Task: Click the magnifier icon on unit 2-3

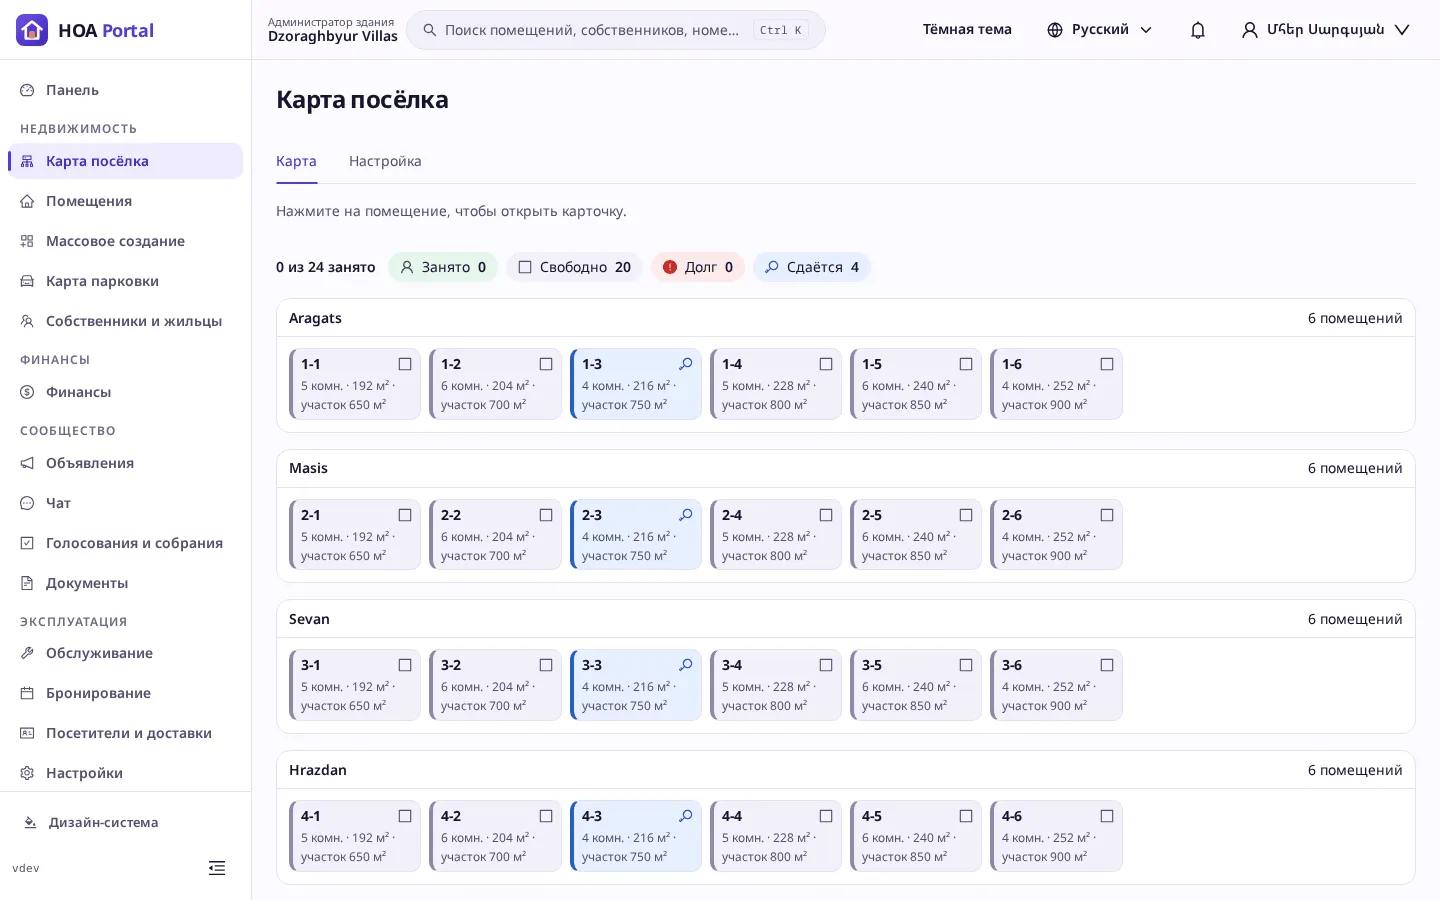Action: click(686, 515)
